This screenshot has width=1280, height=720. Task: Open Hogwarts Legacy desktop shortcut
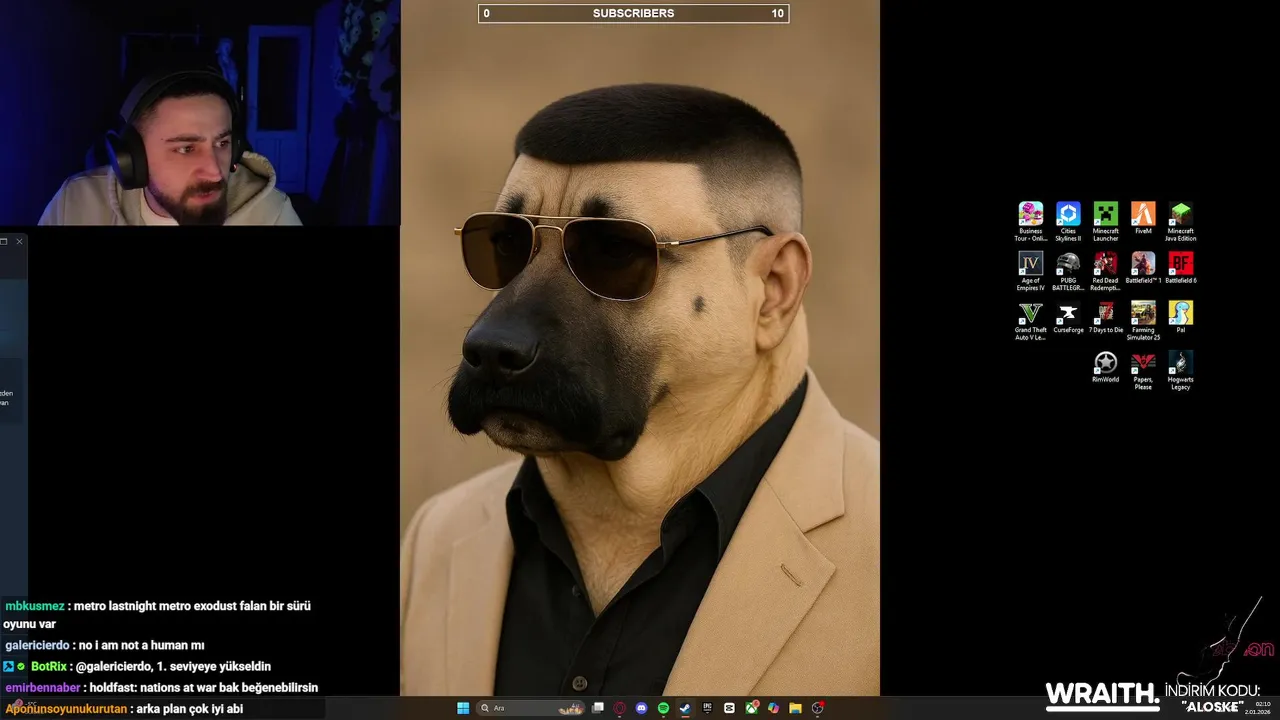click(x=1180, y=370)
